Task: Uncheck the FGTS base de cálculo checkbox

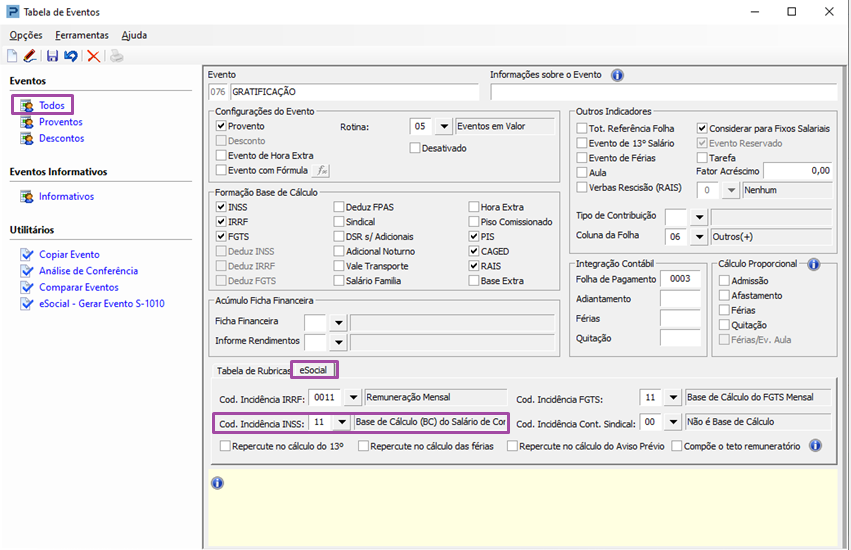Action: pos(221,237)
